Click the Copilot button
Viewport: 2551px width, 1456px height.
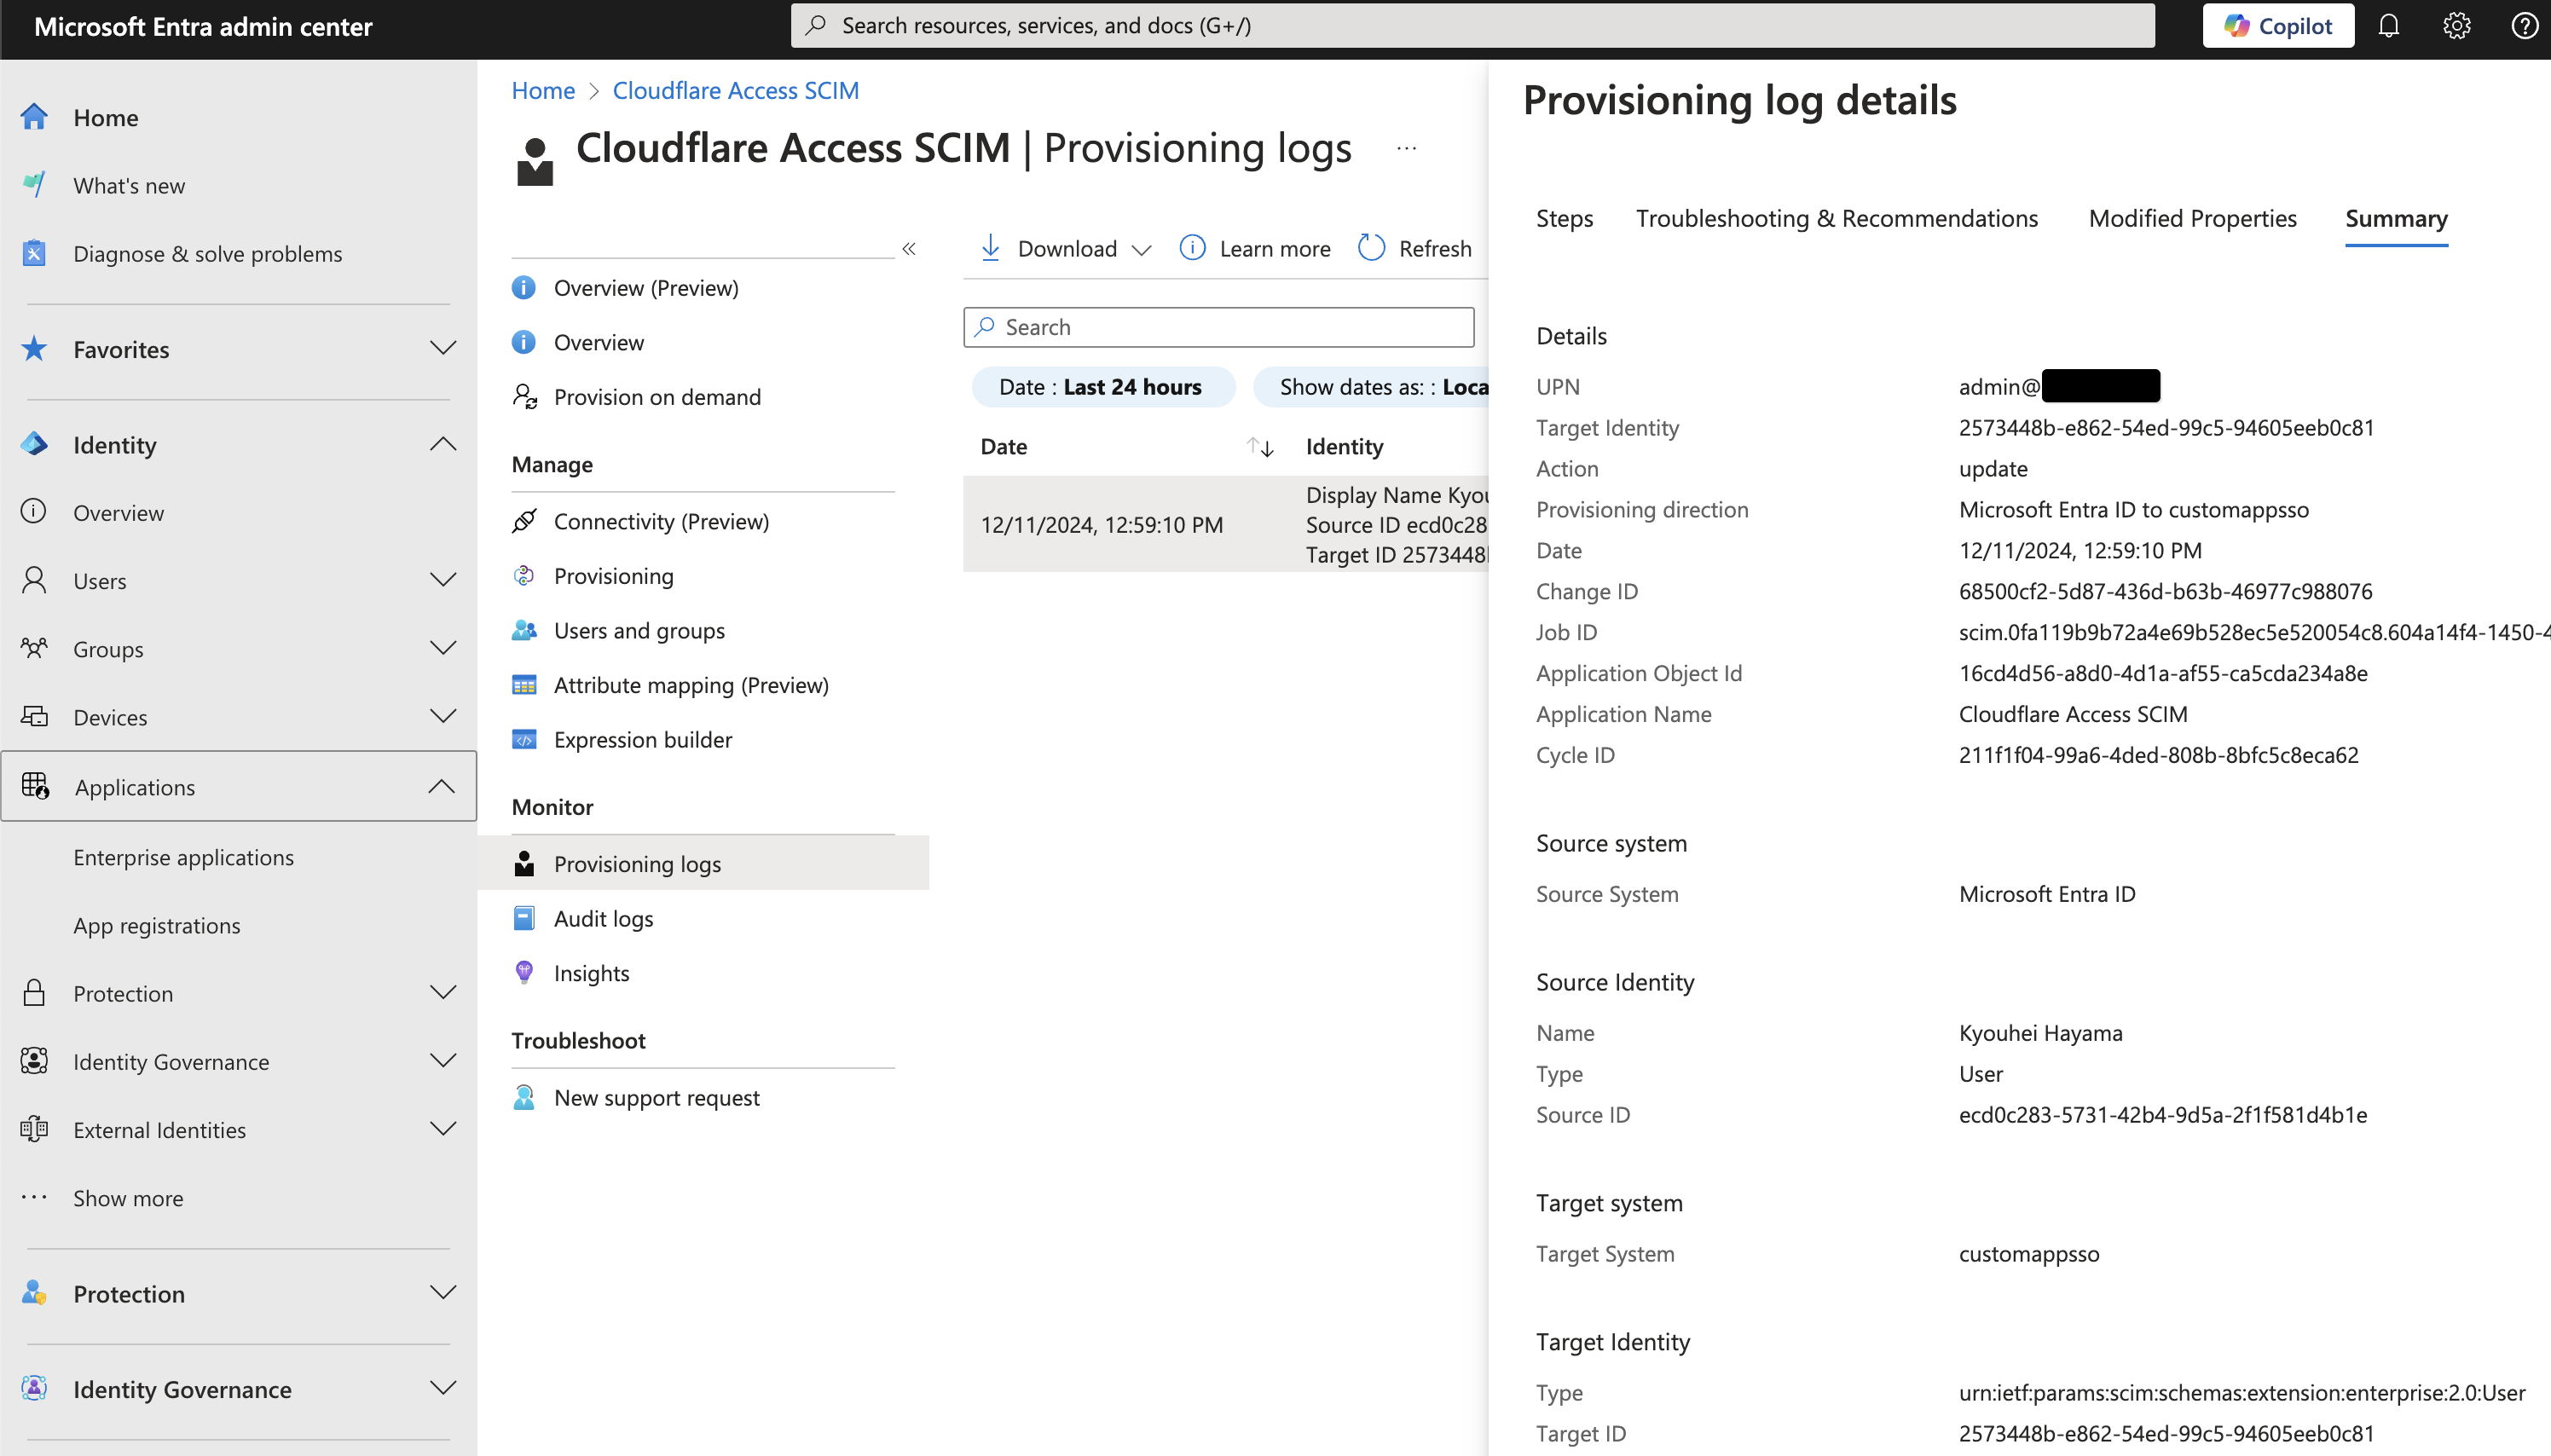[x=2277, y=26]
